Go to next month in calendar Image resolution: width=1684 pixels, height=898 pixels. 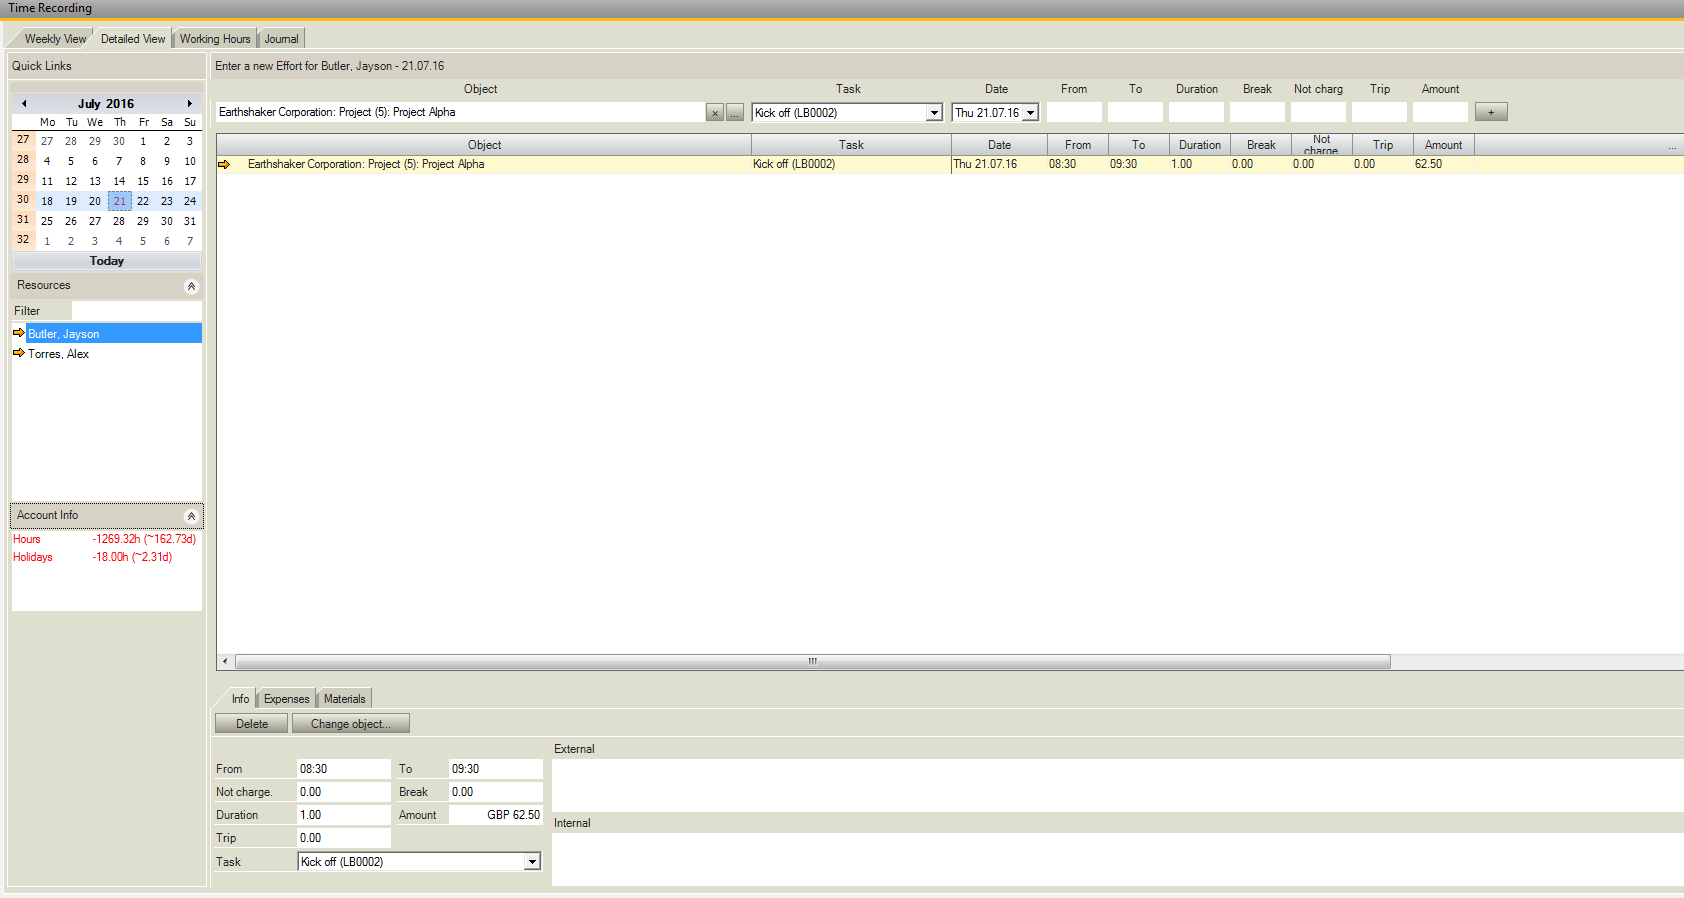tap(189, 103)
